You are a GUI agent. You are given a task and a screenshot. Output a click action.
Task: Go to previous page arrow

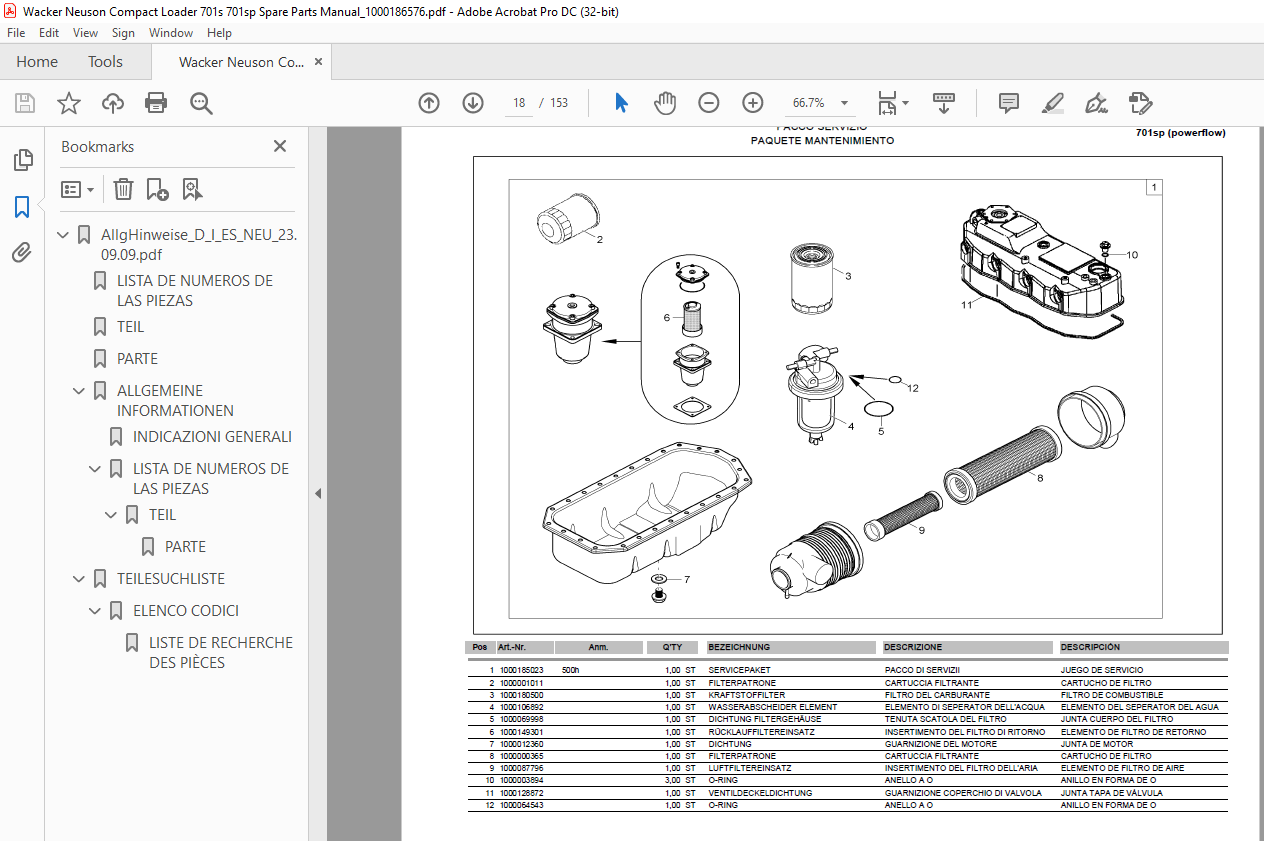click(x=429, y=103)
